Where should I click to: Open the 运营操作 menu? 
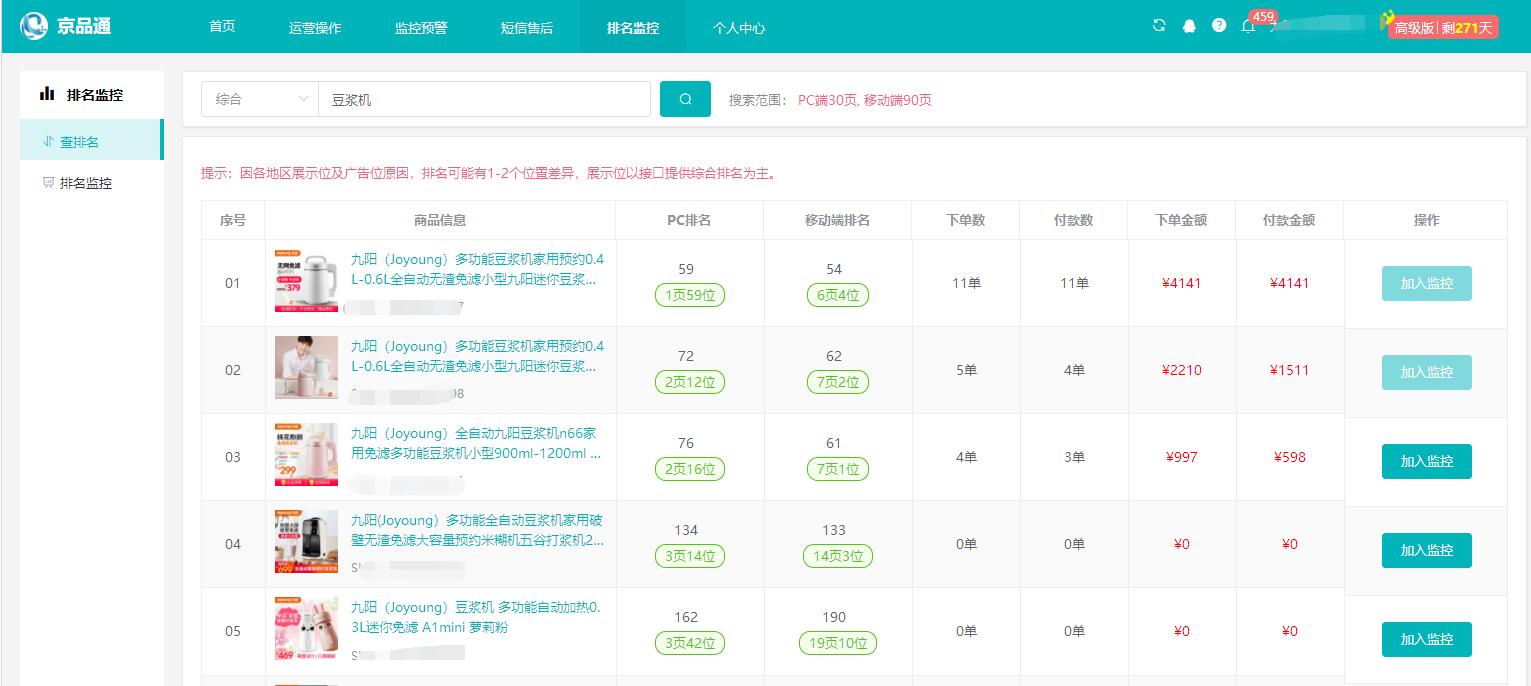[315, 27]
